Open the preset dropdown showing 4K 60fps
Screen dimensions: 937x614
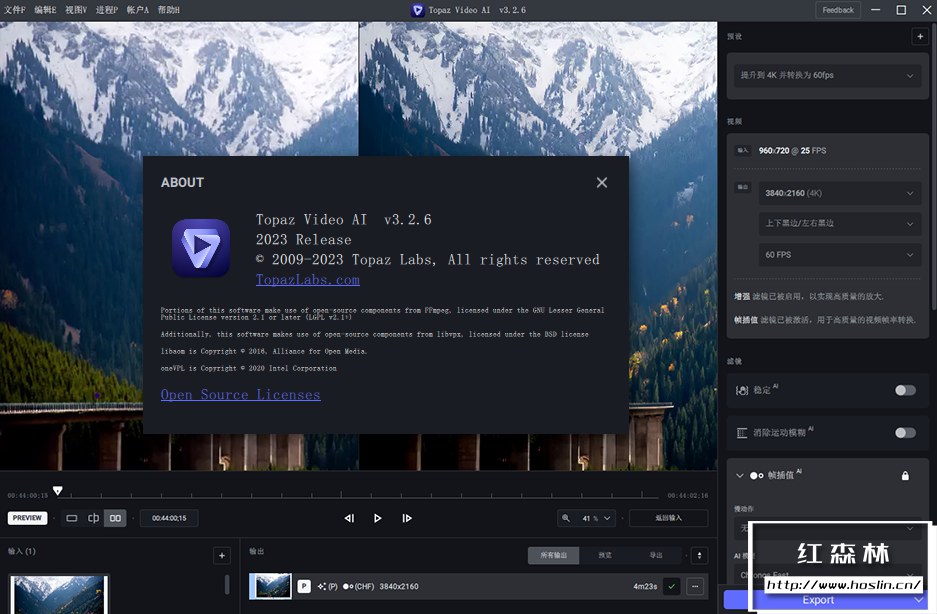826,76
